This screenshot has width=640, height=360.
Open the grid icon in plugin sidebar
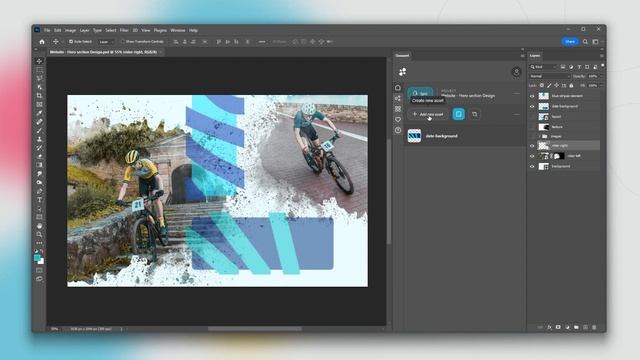(398, 109)
